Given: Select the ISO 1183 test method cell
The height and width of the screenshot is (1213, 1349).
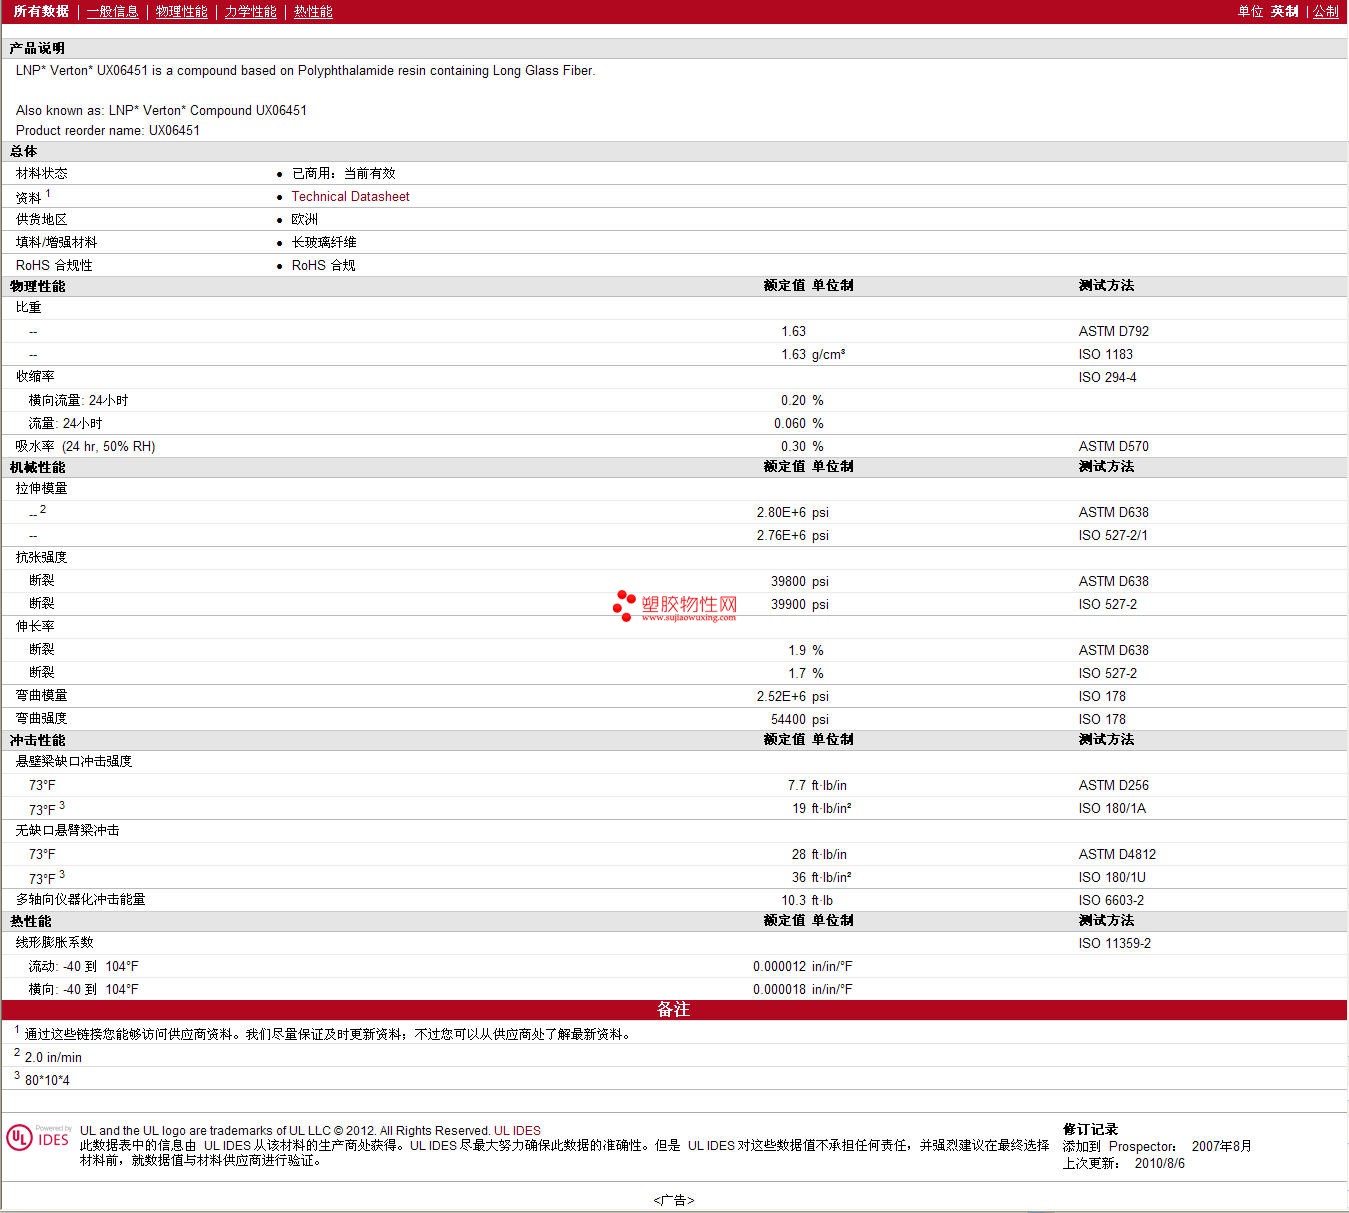Looking at the screenshot, I should click(x=1106, y=354).
